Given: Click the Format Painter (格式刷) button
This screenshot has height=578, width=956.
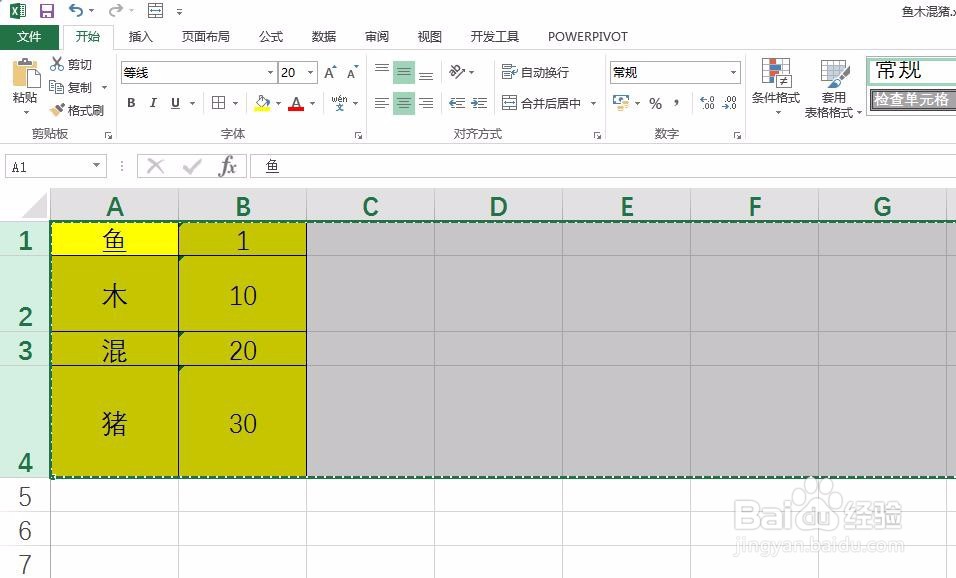Looking at the screenshot, I should (77, 110).
